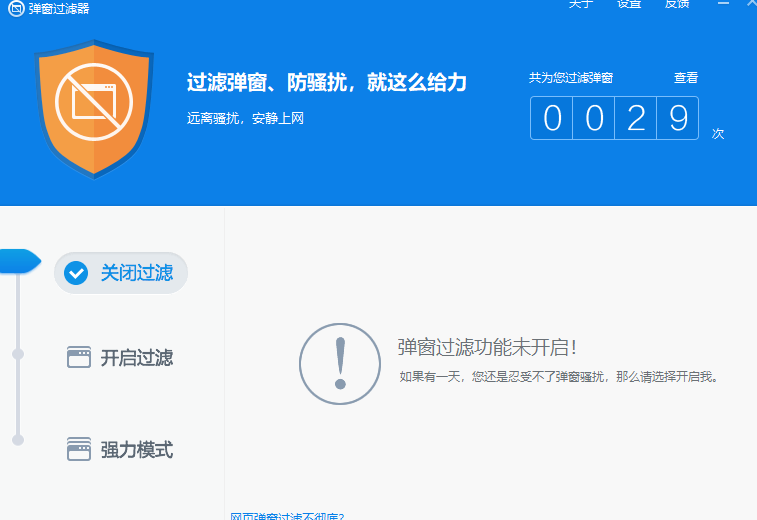
Task: Click the blue checkmark icon beside 关闭过滤
Action: point(77,273)
